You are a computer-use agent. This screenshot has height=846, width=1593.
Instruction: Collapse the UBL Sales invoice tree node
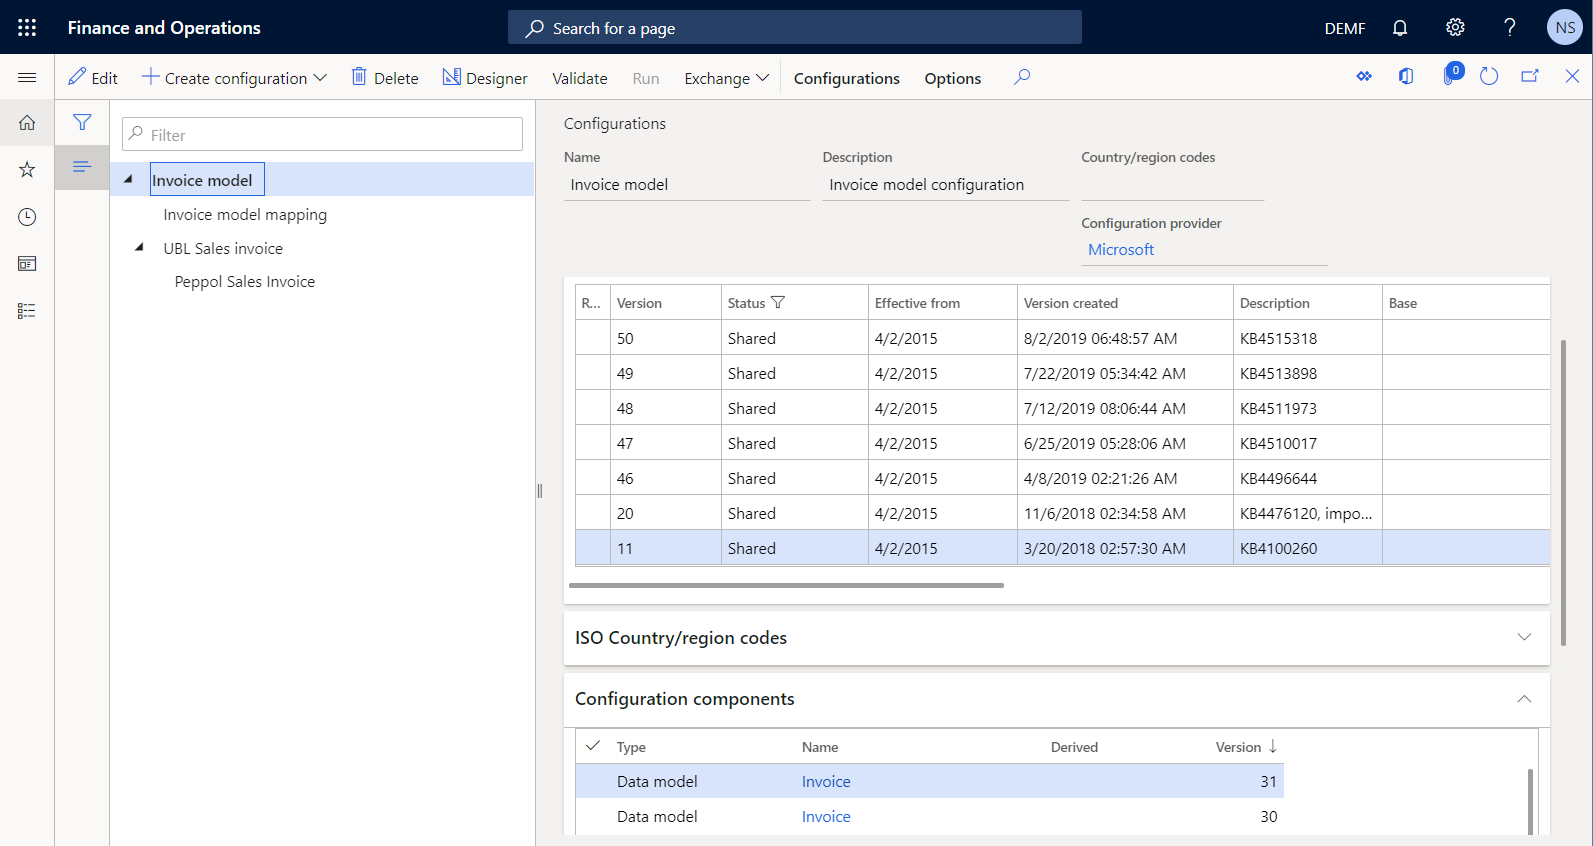[x=139, y=248]
